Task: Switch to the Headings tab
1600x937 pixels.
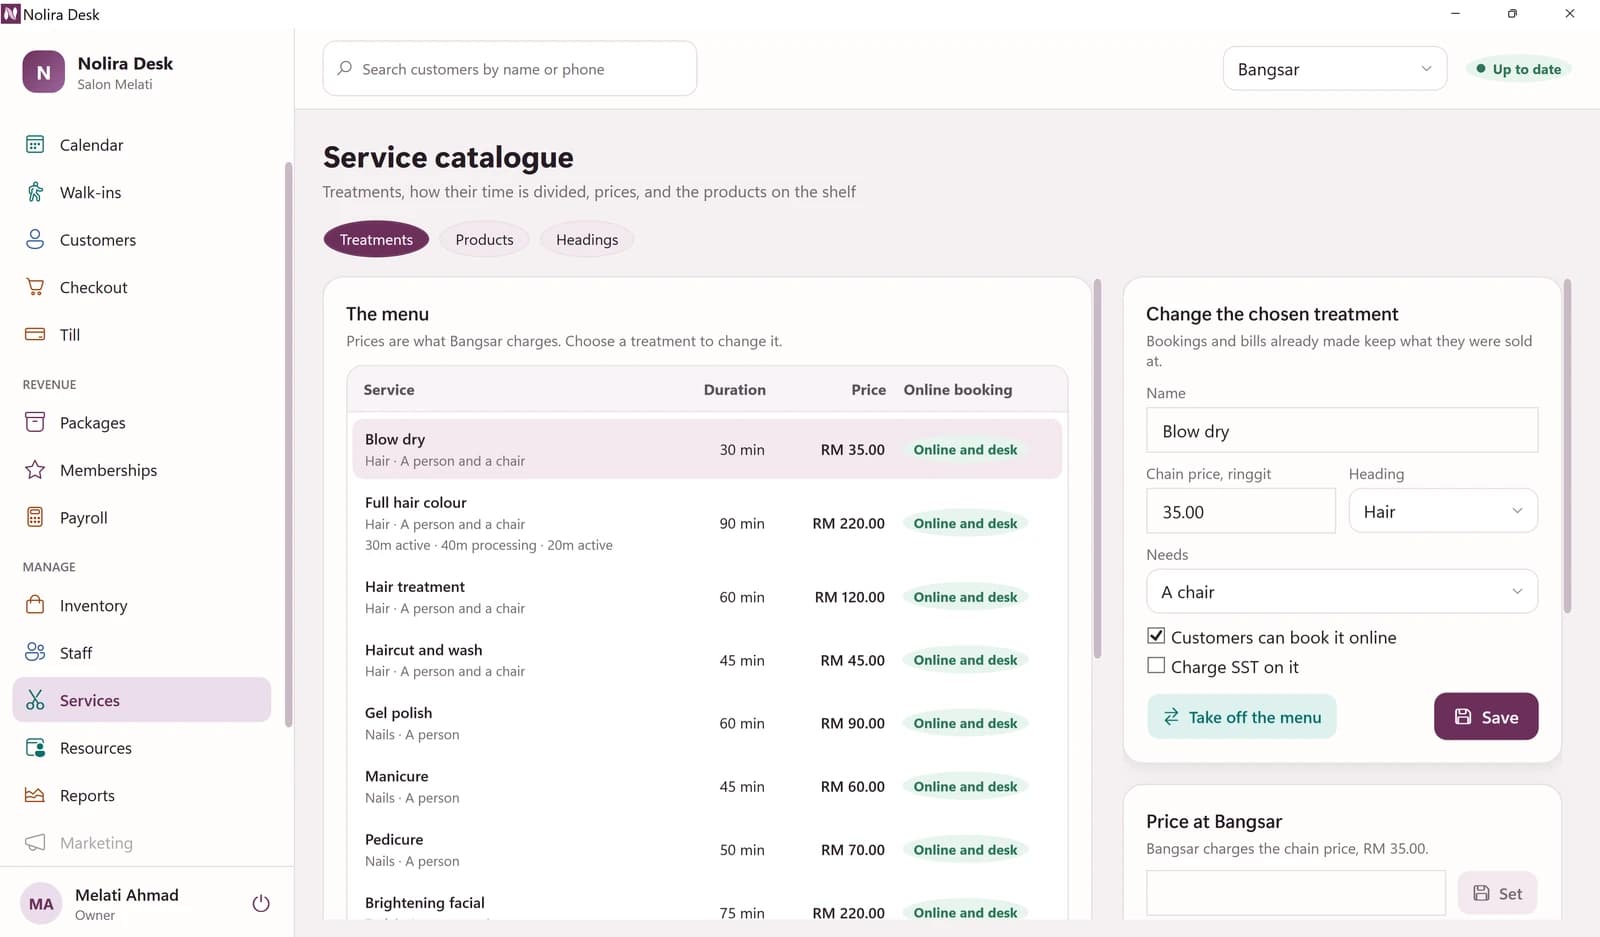Action: pyautogui.click(x=587, y=239)
